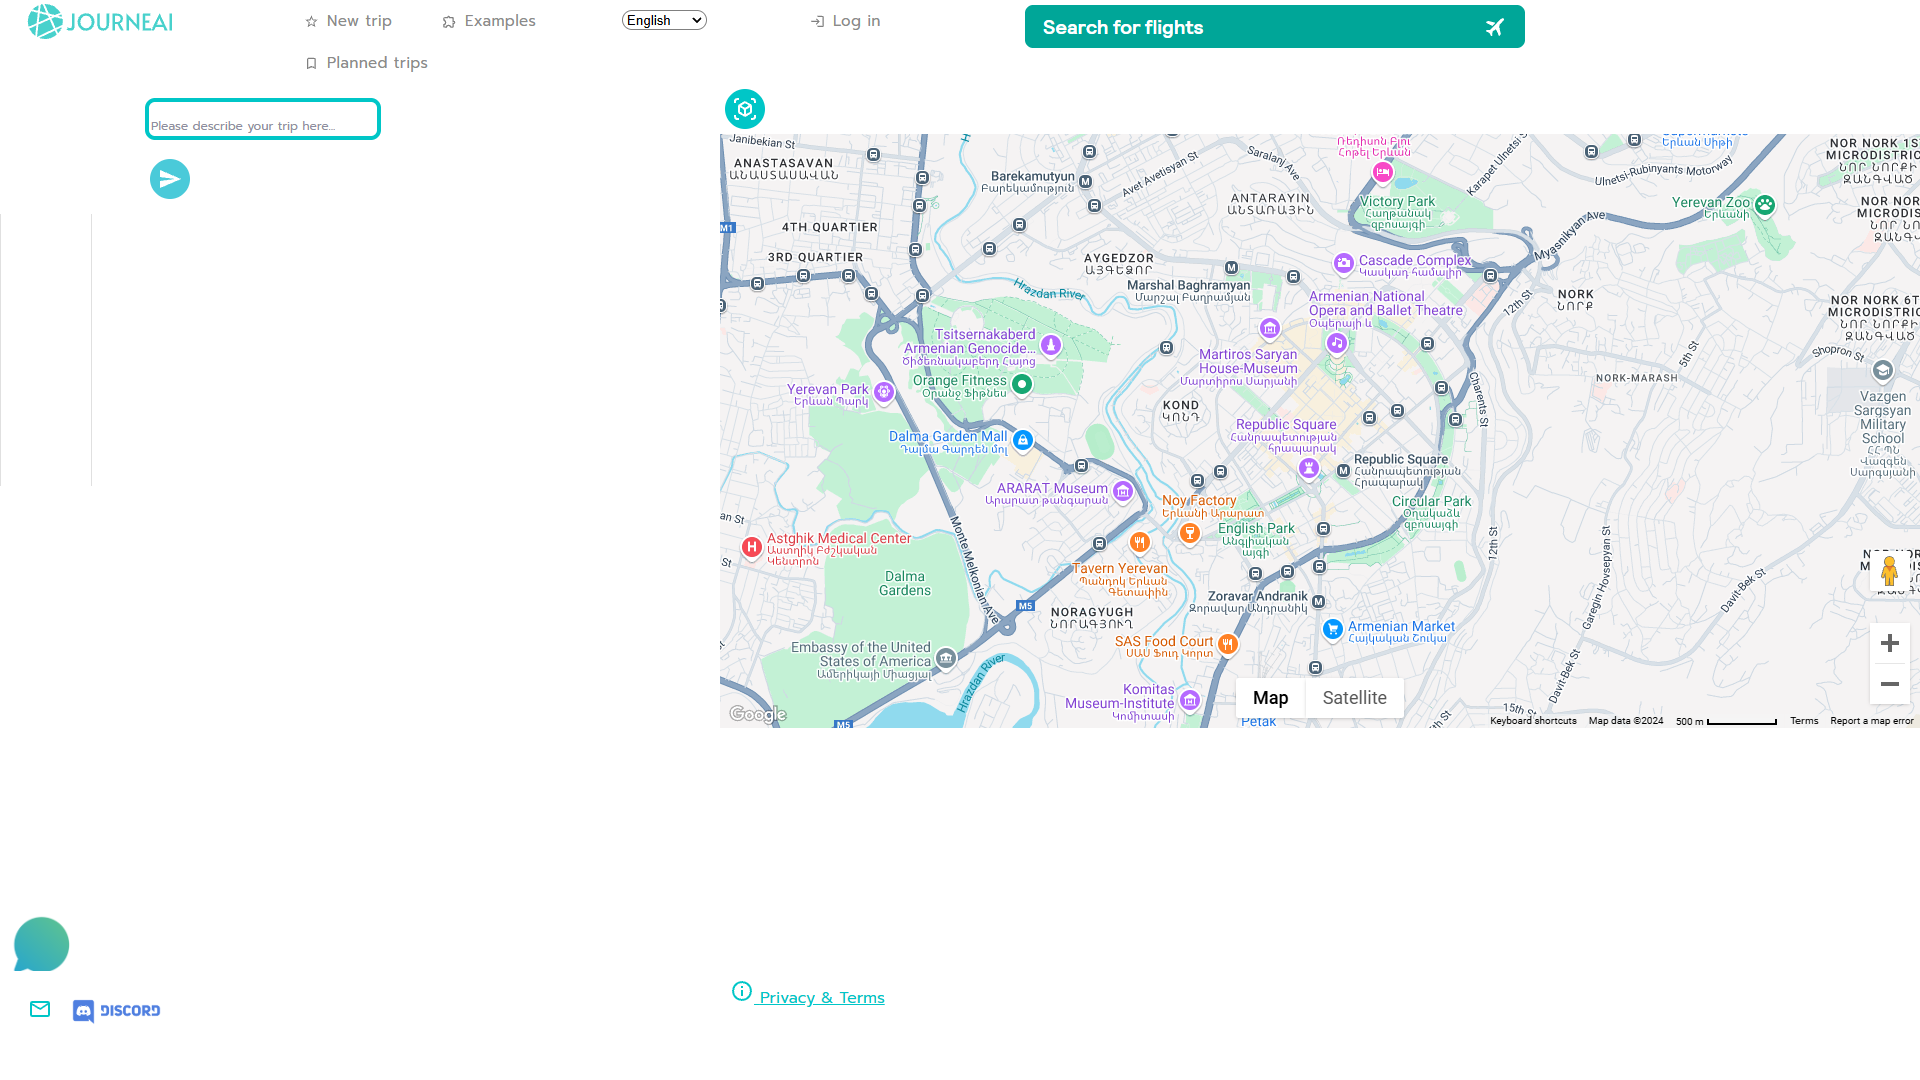The width and height of the screenshot is (1920, 1080).
Task: Click the paper plane icon on the flights button
Action: point(1494,27)
